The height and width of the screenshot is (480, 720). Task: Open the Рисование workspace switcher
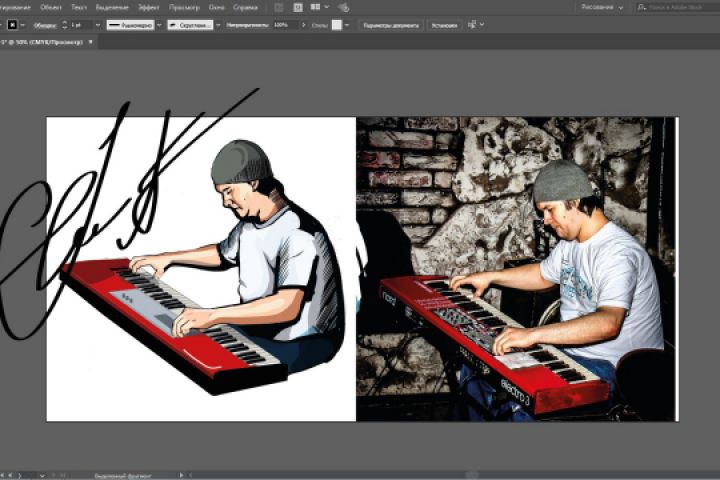point(602,7)
